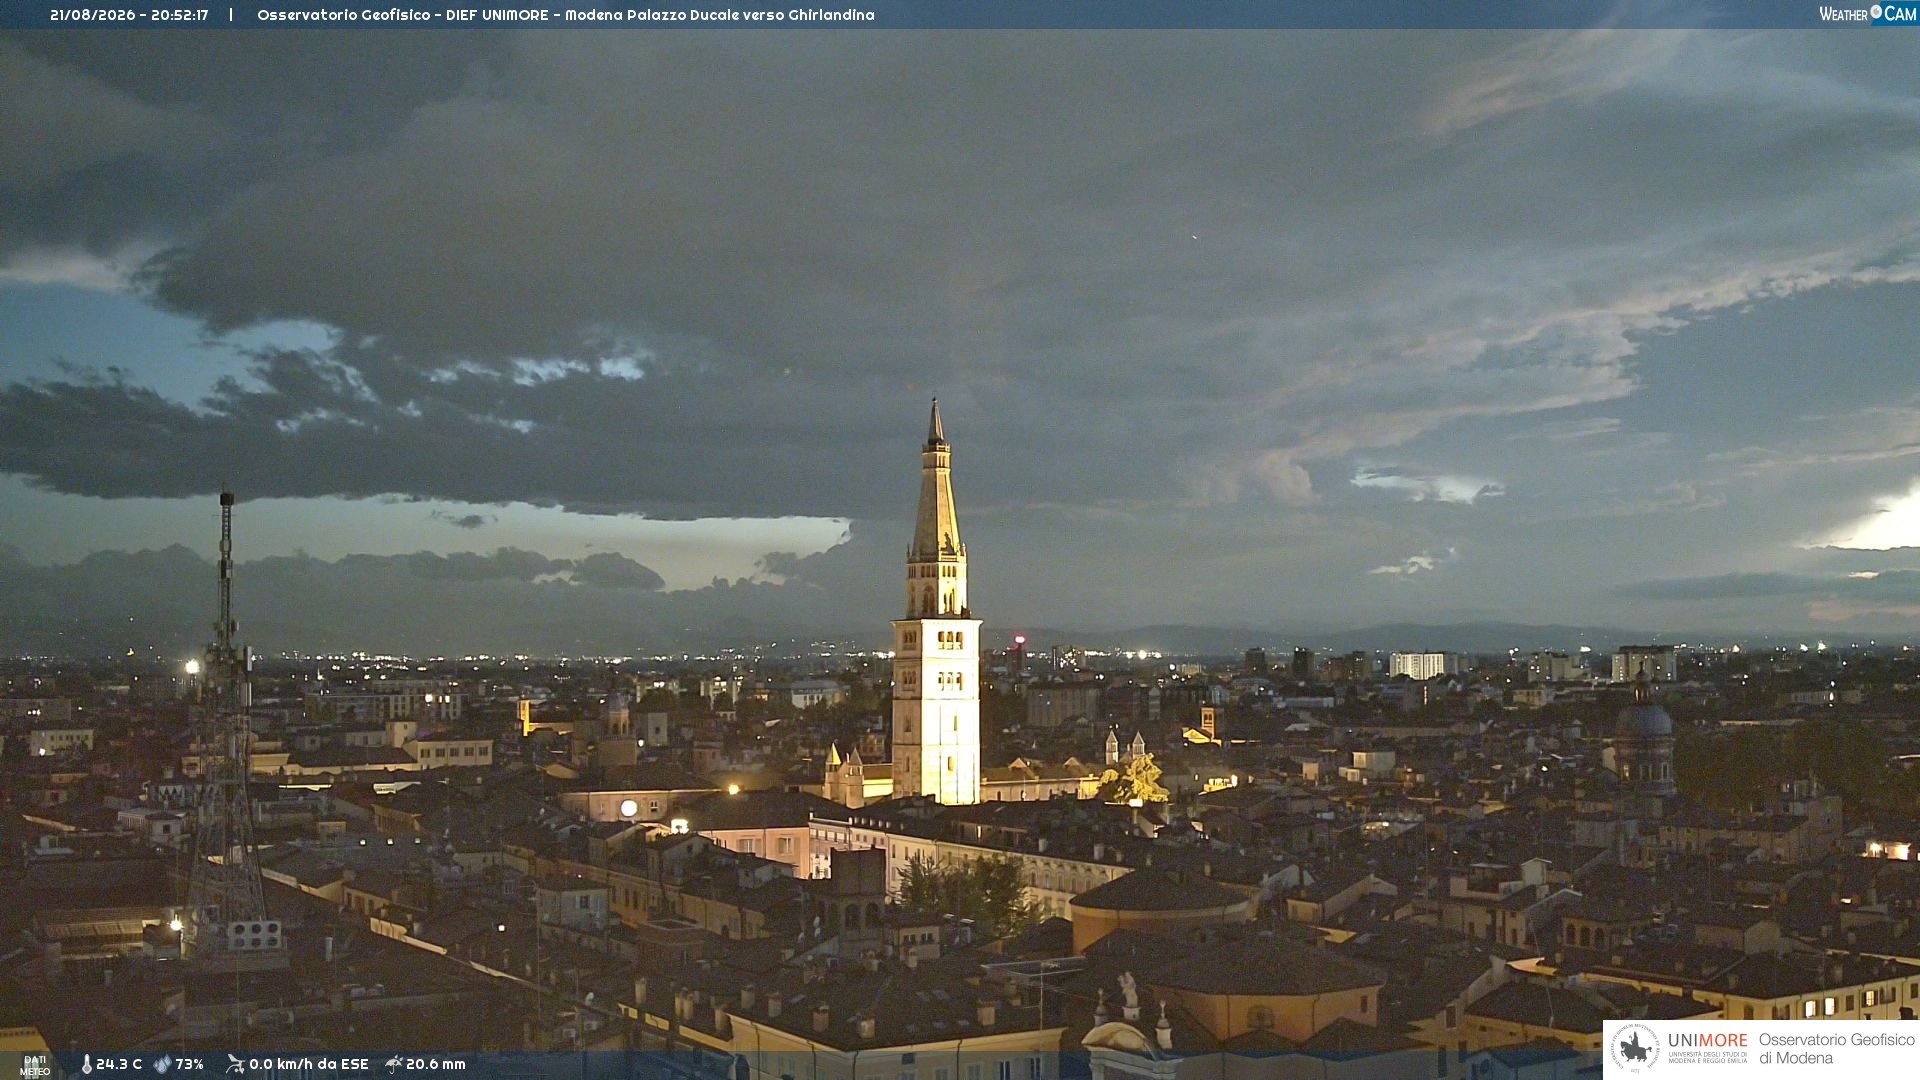Click the WeatherCAM logo
The height and width of the screenshot is (1080, 1920).
click(x=1868, y=13)
